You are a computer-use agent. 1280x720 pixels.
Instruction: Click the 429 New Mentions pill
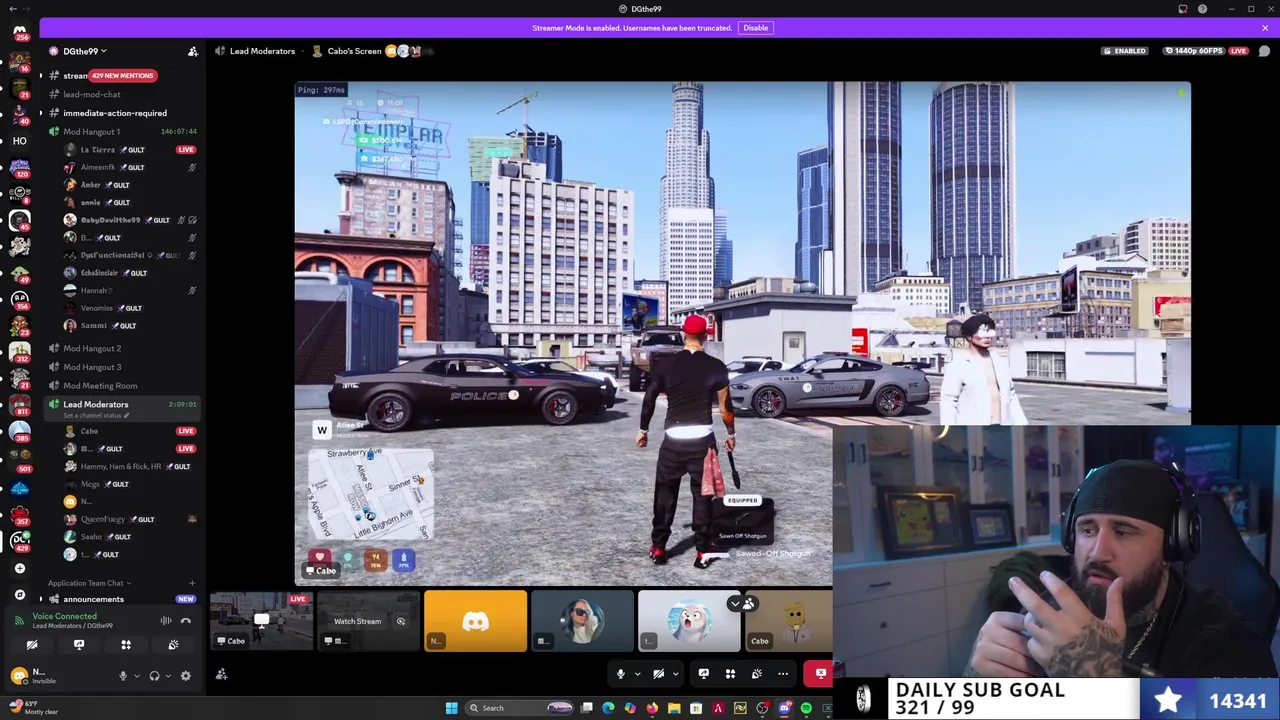[122, 76]
